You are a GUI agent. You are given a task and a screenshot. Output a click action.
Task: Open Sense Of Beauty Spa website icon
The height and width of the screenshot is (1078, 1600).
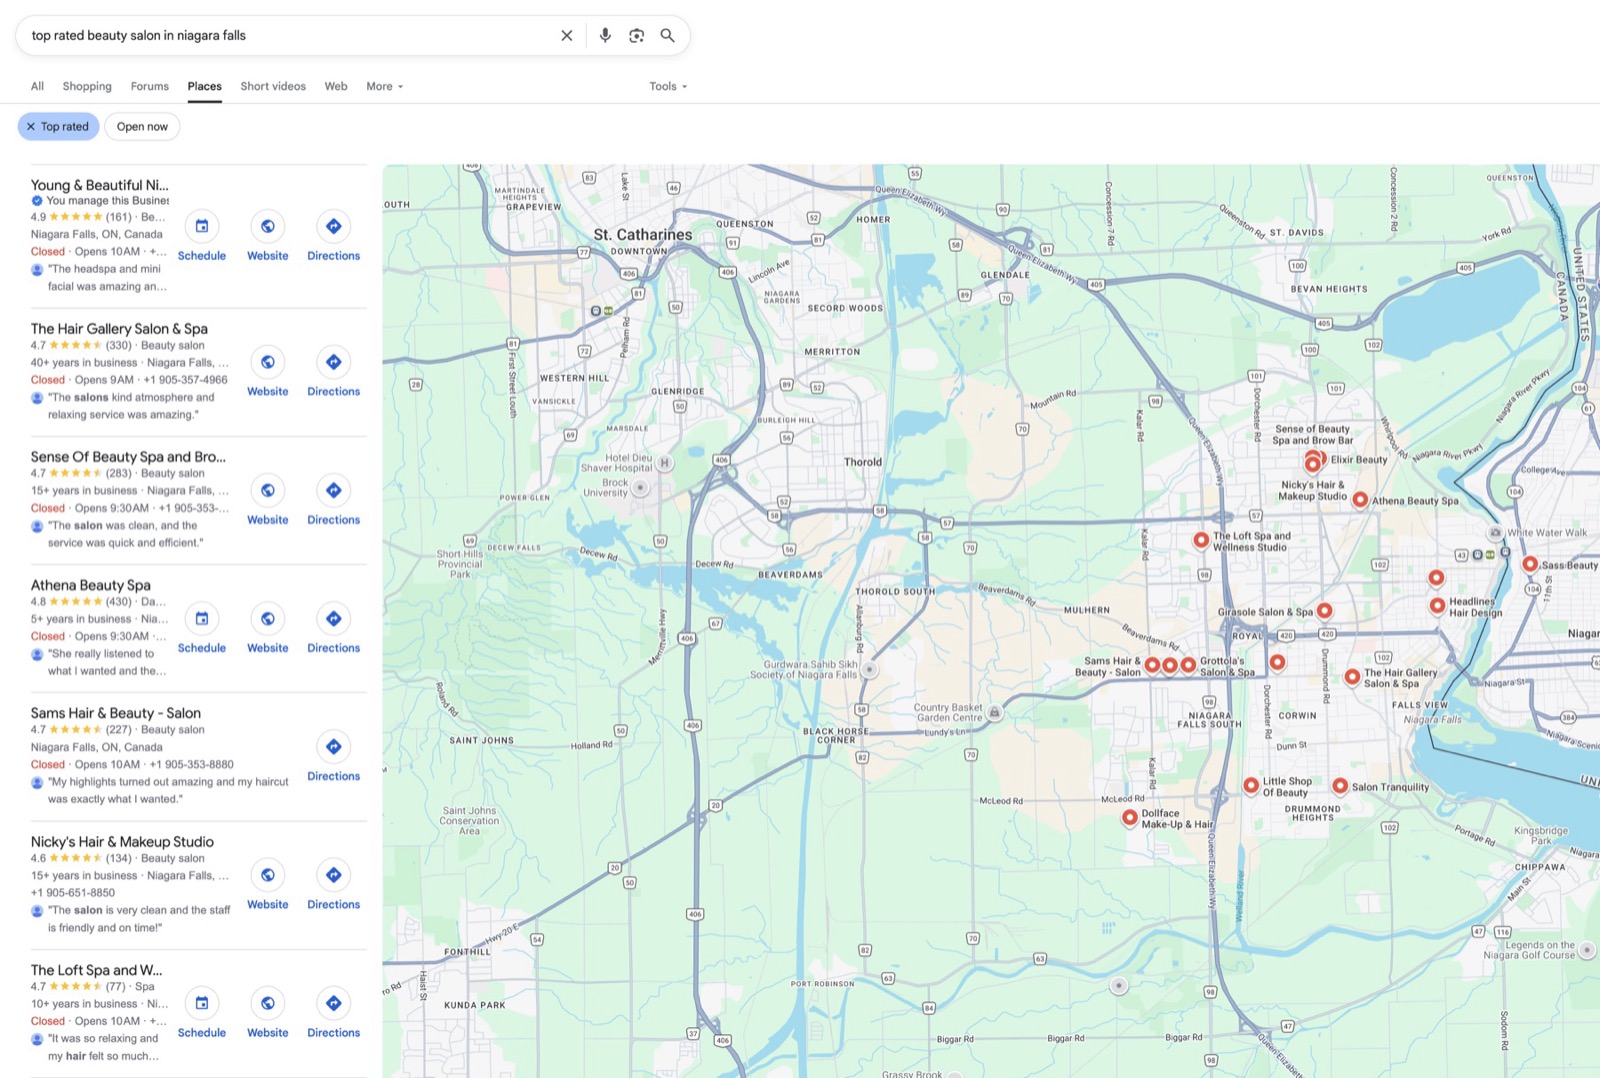[x=268, y=490]
